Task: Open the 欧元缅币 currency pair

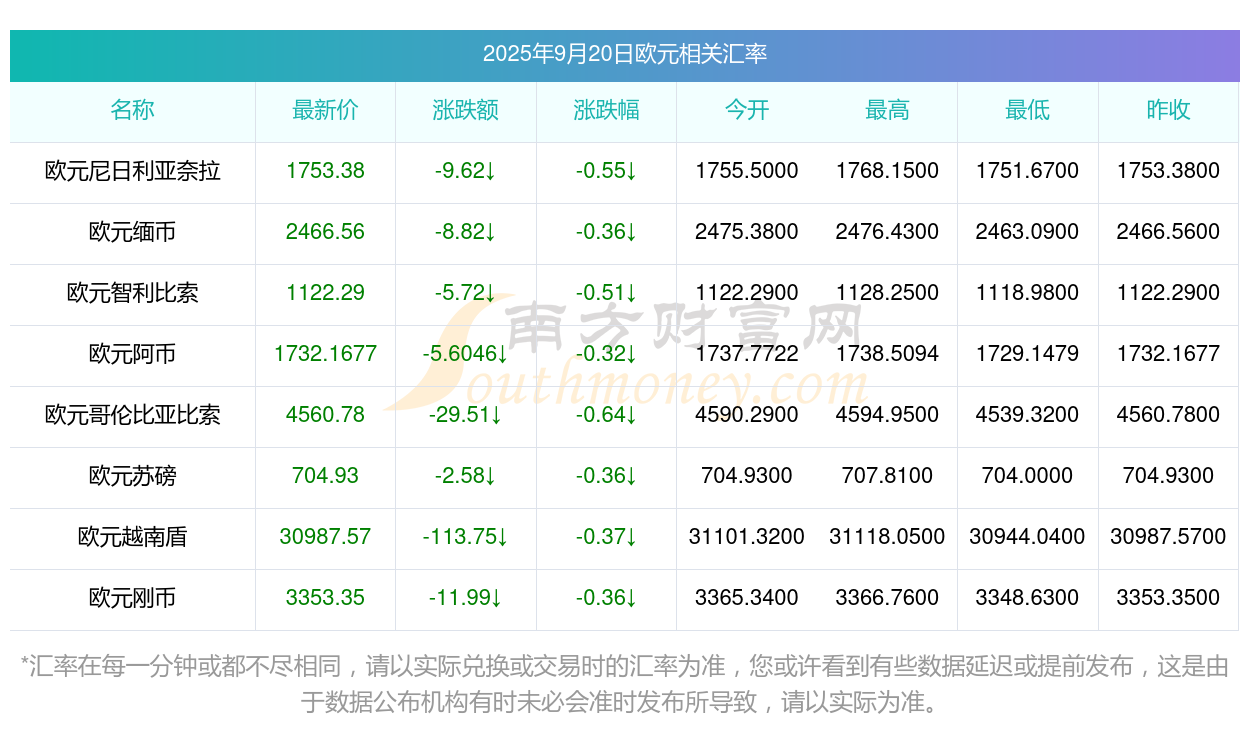Action: point(133,232)
